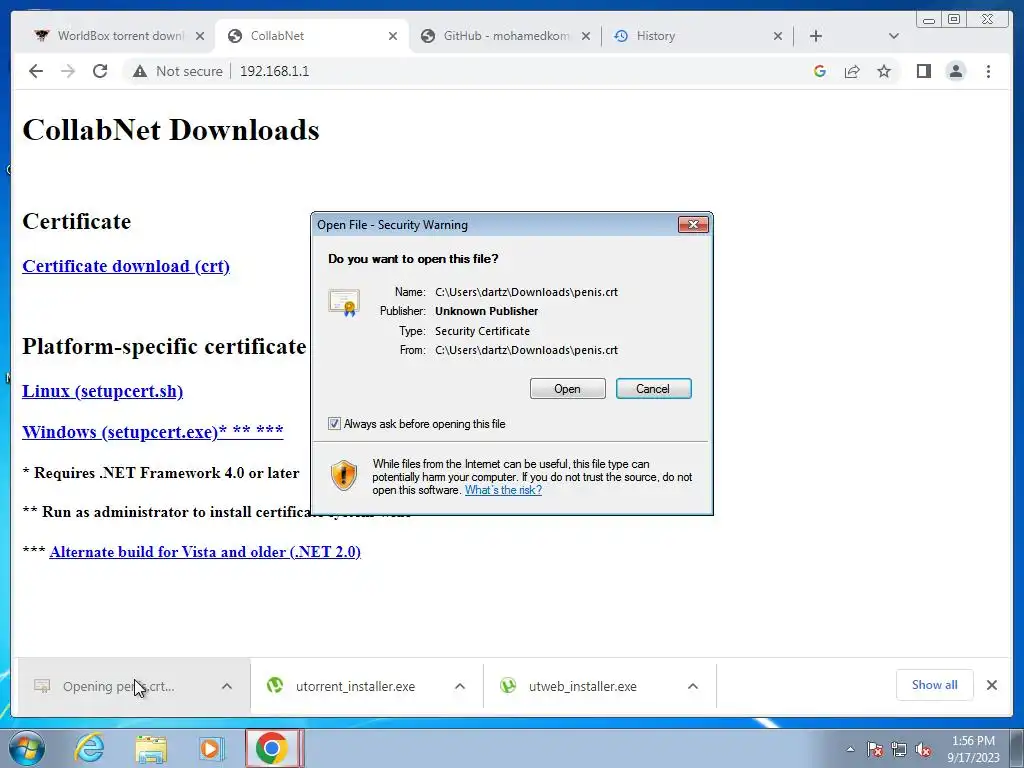Click Show all downloads button
Image resolution: width=1024 pixels, height=768 pixels.
pos(935,685)
